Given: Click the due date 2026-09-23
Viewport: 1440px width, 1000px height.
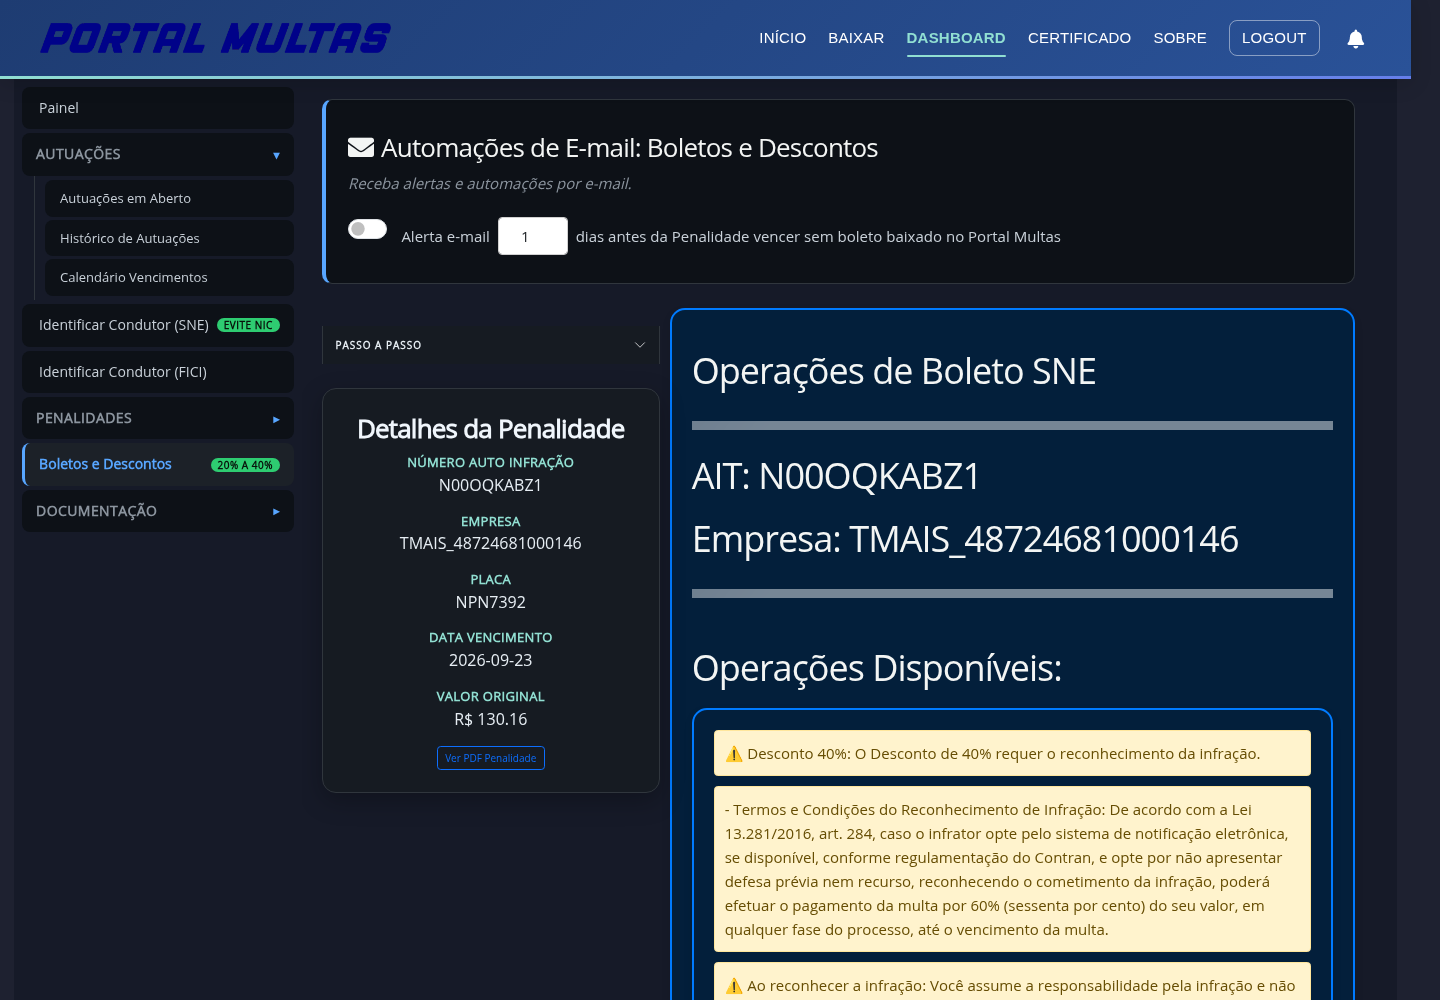Looking at the screenshot, I should (x=491, y=660).
